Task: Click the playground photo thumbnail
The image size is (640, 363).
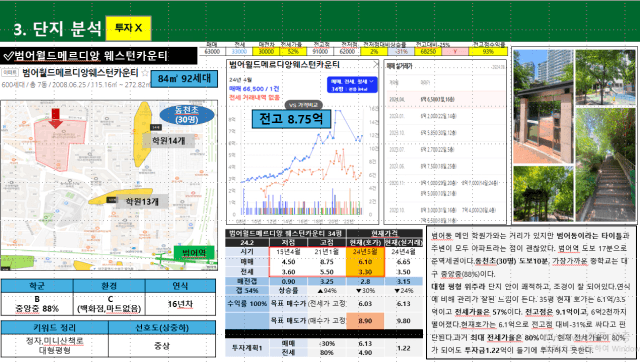Action: click(x=605, y=78)
